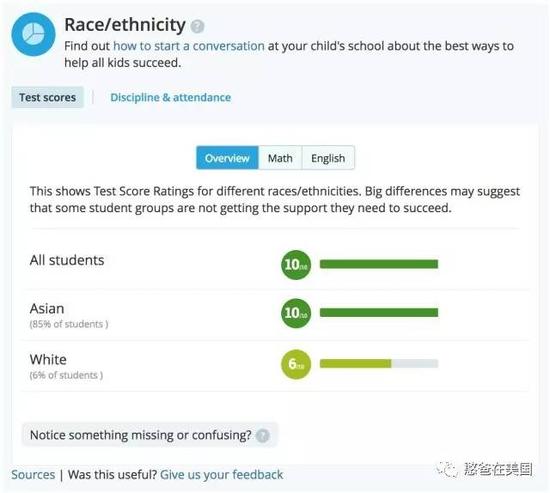Switch to English test scores
Image resolution: width=550 pixels, height=493 pixels.
click(x=328, y=158)
